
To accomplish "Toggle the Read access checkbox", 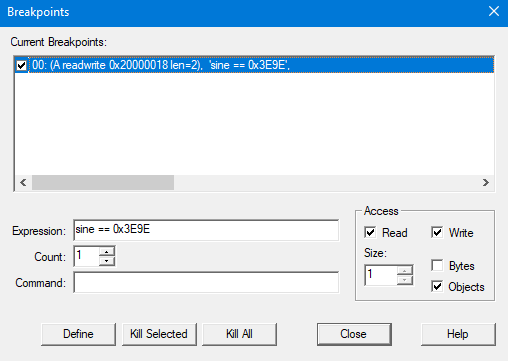I will 370,232.
